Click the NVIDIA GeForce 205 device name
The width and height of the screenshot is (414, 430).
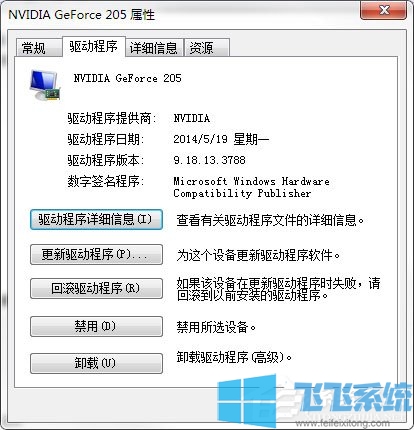tap(128, 78)
